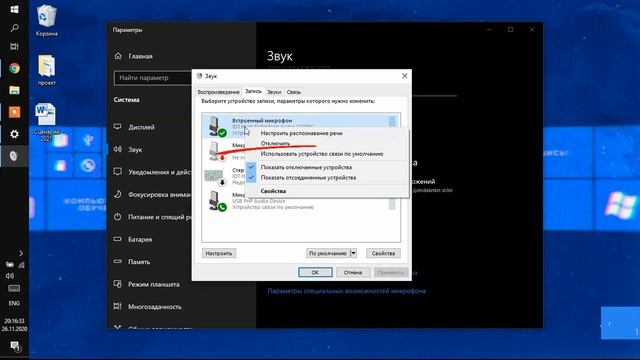Click 'Свойства' button at dialog bottom

point(383,253)
